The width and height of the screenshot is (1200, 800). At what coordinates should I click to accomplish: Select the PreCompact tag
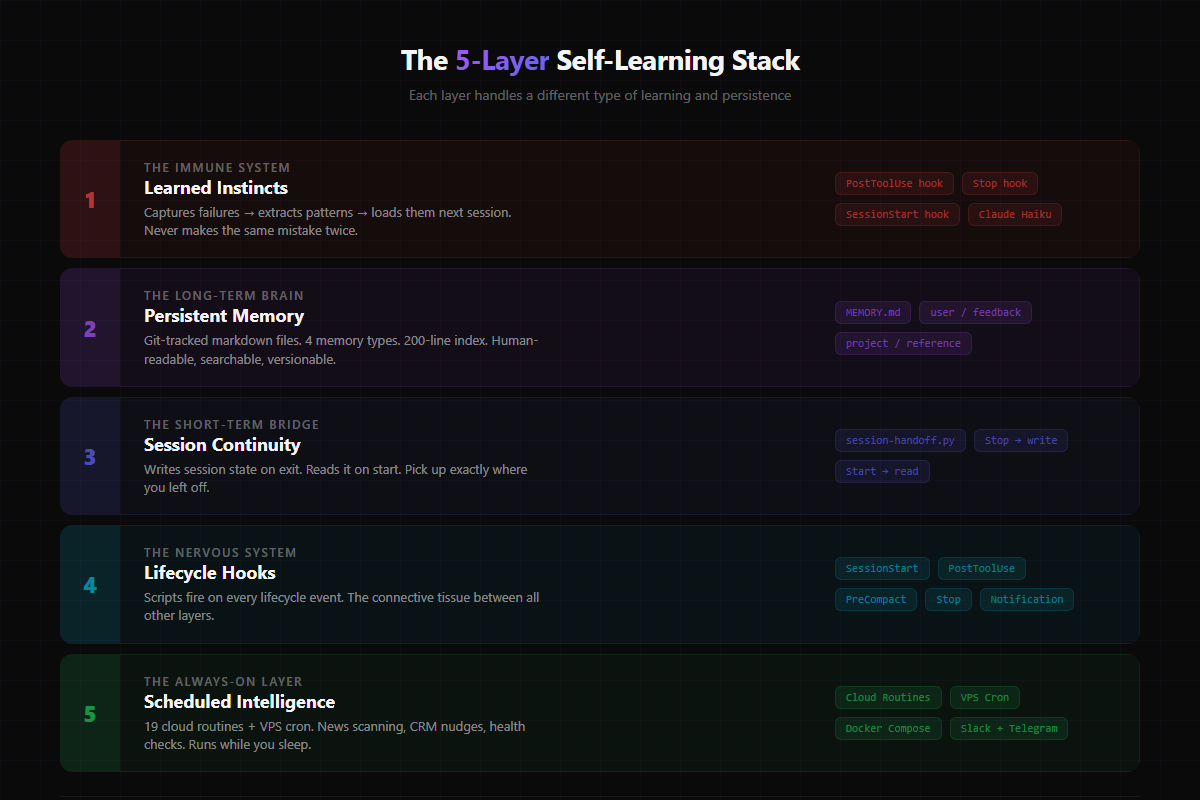[876, 600]
